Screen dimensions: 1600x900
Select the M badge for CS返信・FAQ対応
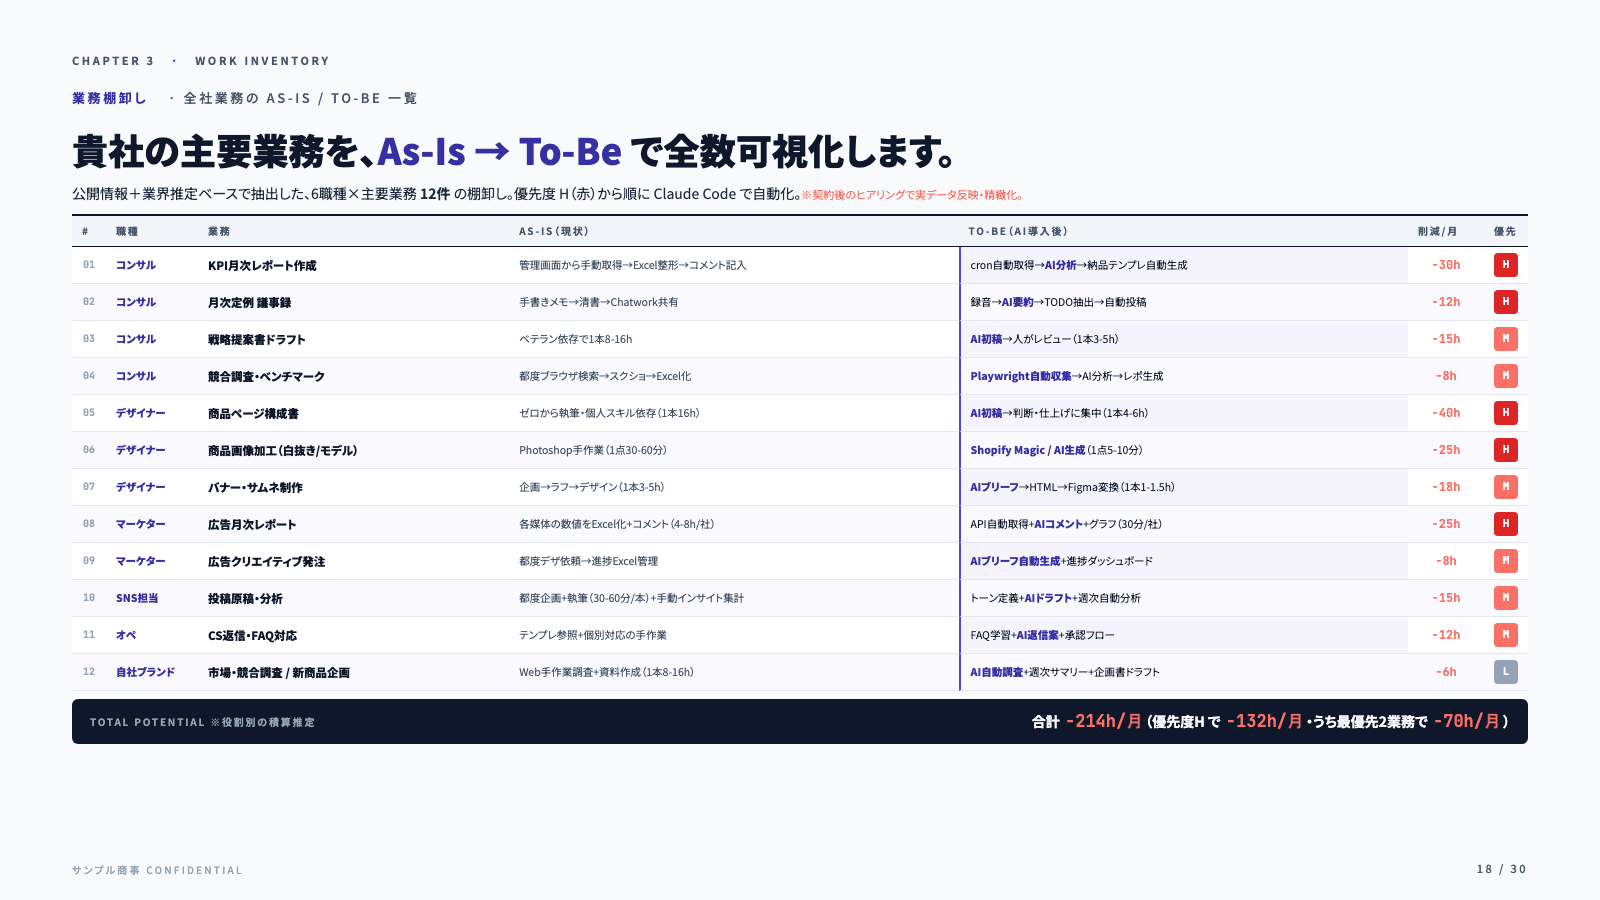point(1506,635)
